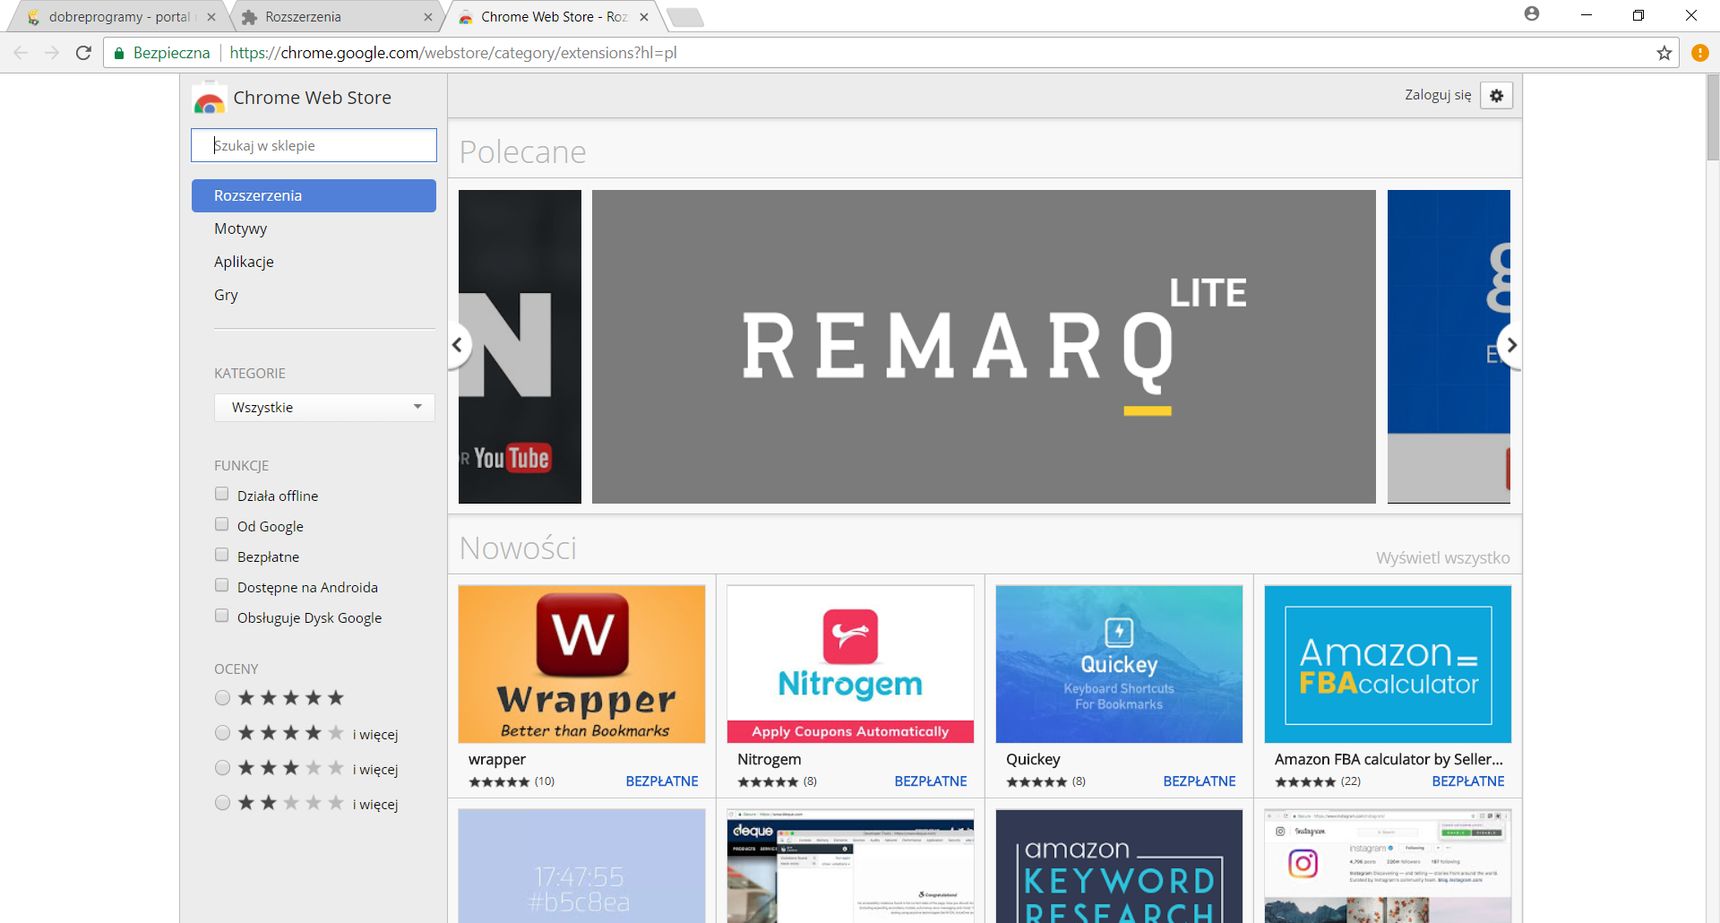The image size is (1720, 923).
Task: Open the Quickey extension thumbnail
Action: [1119, 664]
